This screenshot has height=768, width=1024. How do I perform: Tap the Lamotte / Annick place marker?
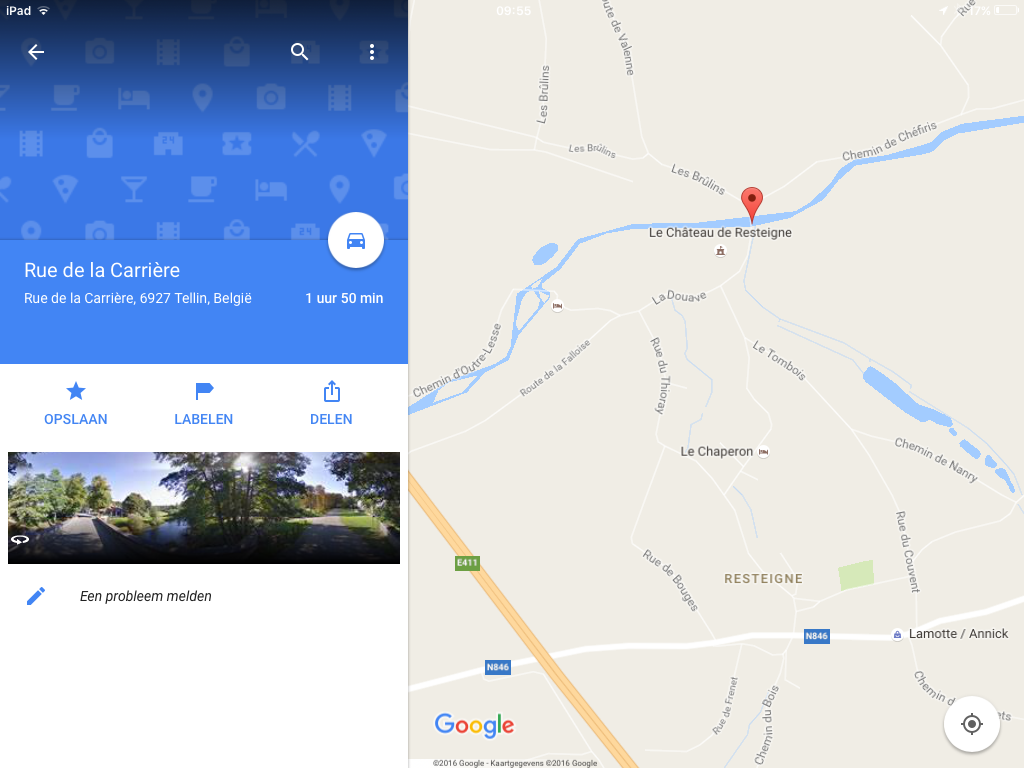click(897, 634)
